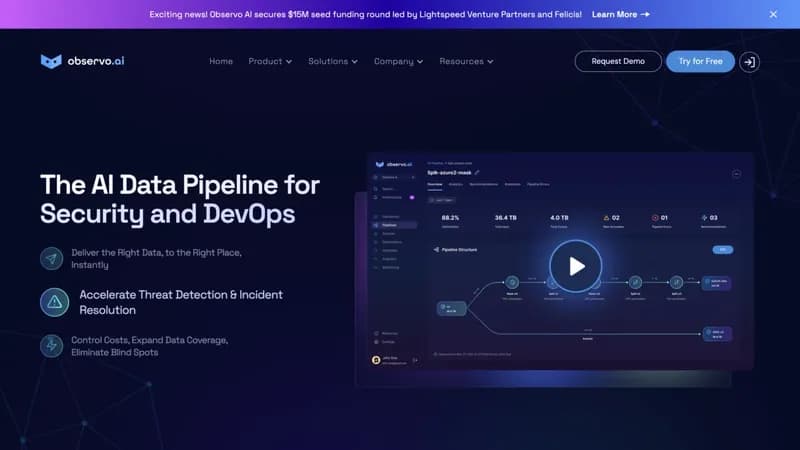Open the Home nav link
Image resolution: width=800 pixels, height=450 pixels.
point(221,61)
